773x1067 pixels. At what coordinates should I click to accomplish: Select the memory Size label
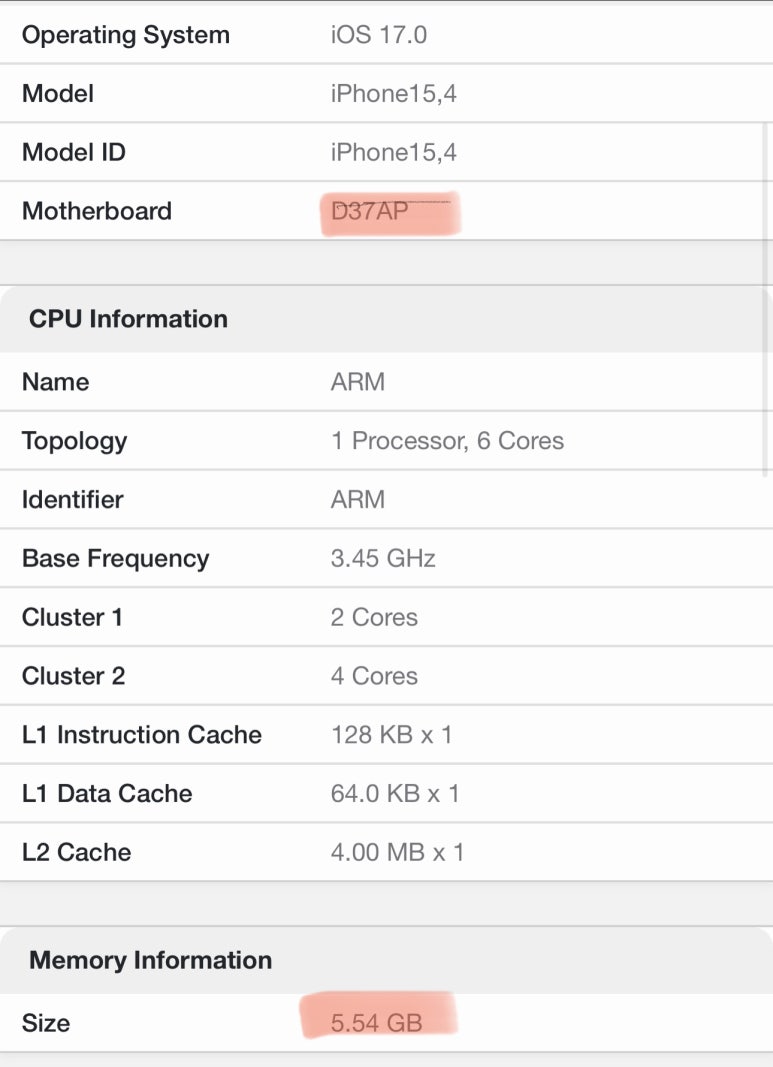click(x=46, y=1023)
